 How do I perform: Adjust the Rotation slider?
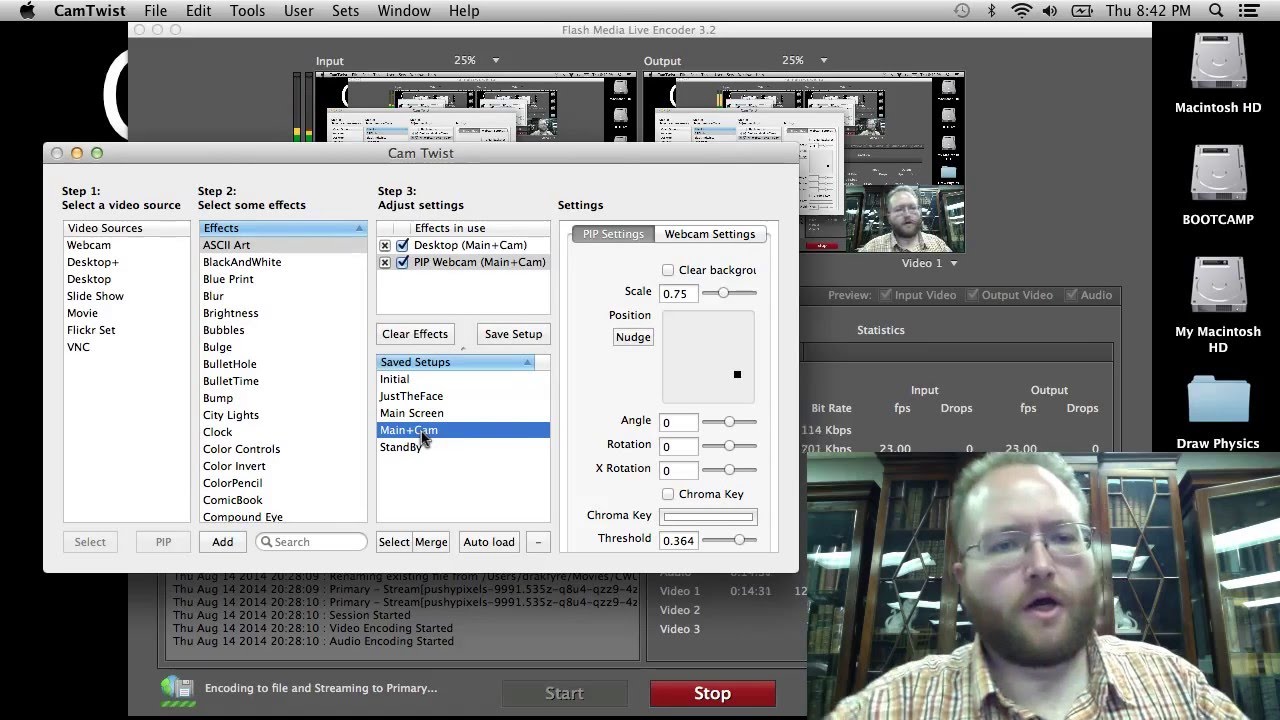tap(729, 446)
